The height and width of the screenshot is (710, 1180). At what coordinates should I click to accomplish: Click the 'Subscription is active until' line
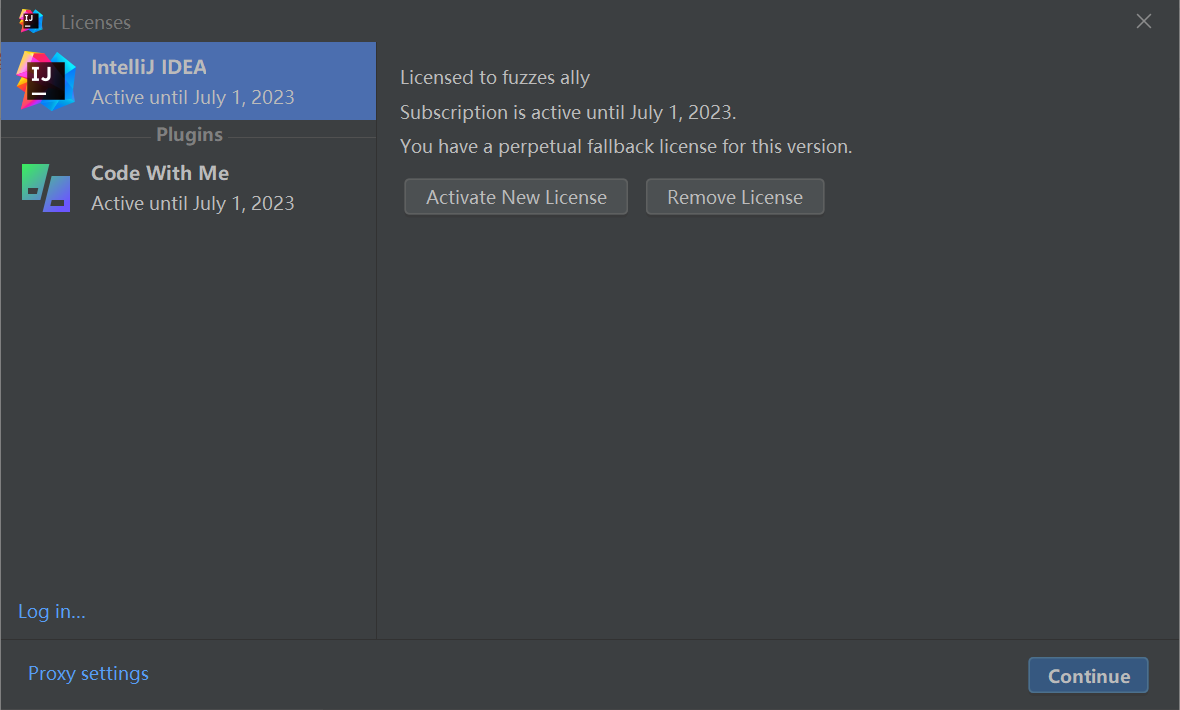568,112
